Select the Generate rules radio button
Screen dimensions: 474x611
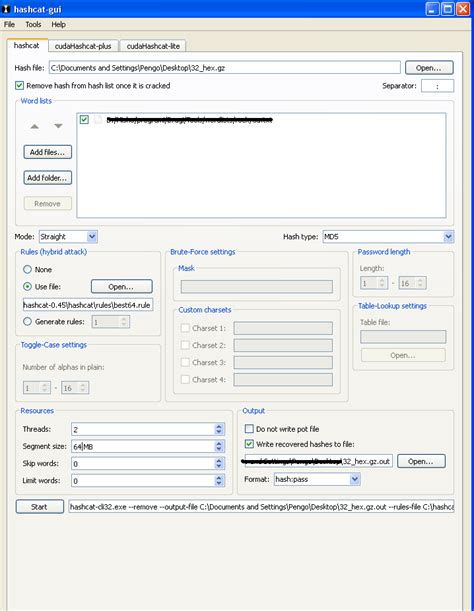pos(27,321)
